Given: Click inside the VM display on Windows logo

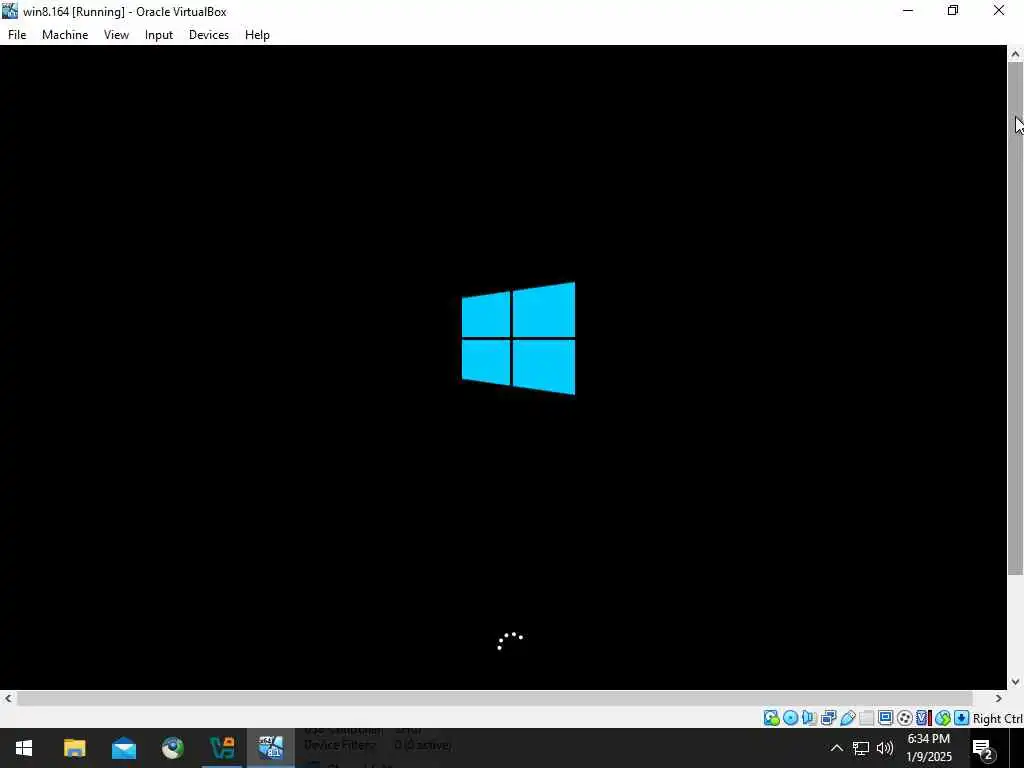Looking at the screenshot, I should point(519,338).
